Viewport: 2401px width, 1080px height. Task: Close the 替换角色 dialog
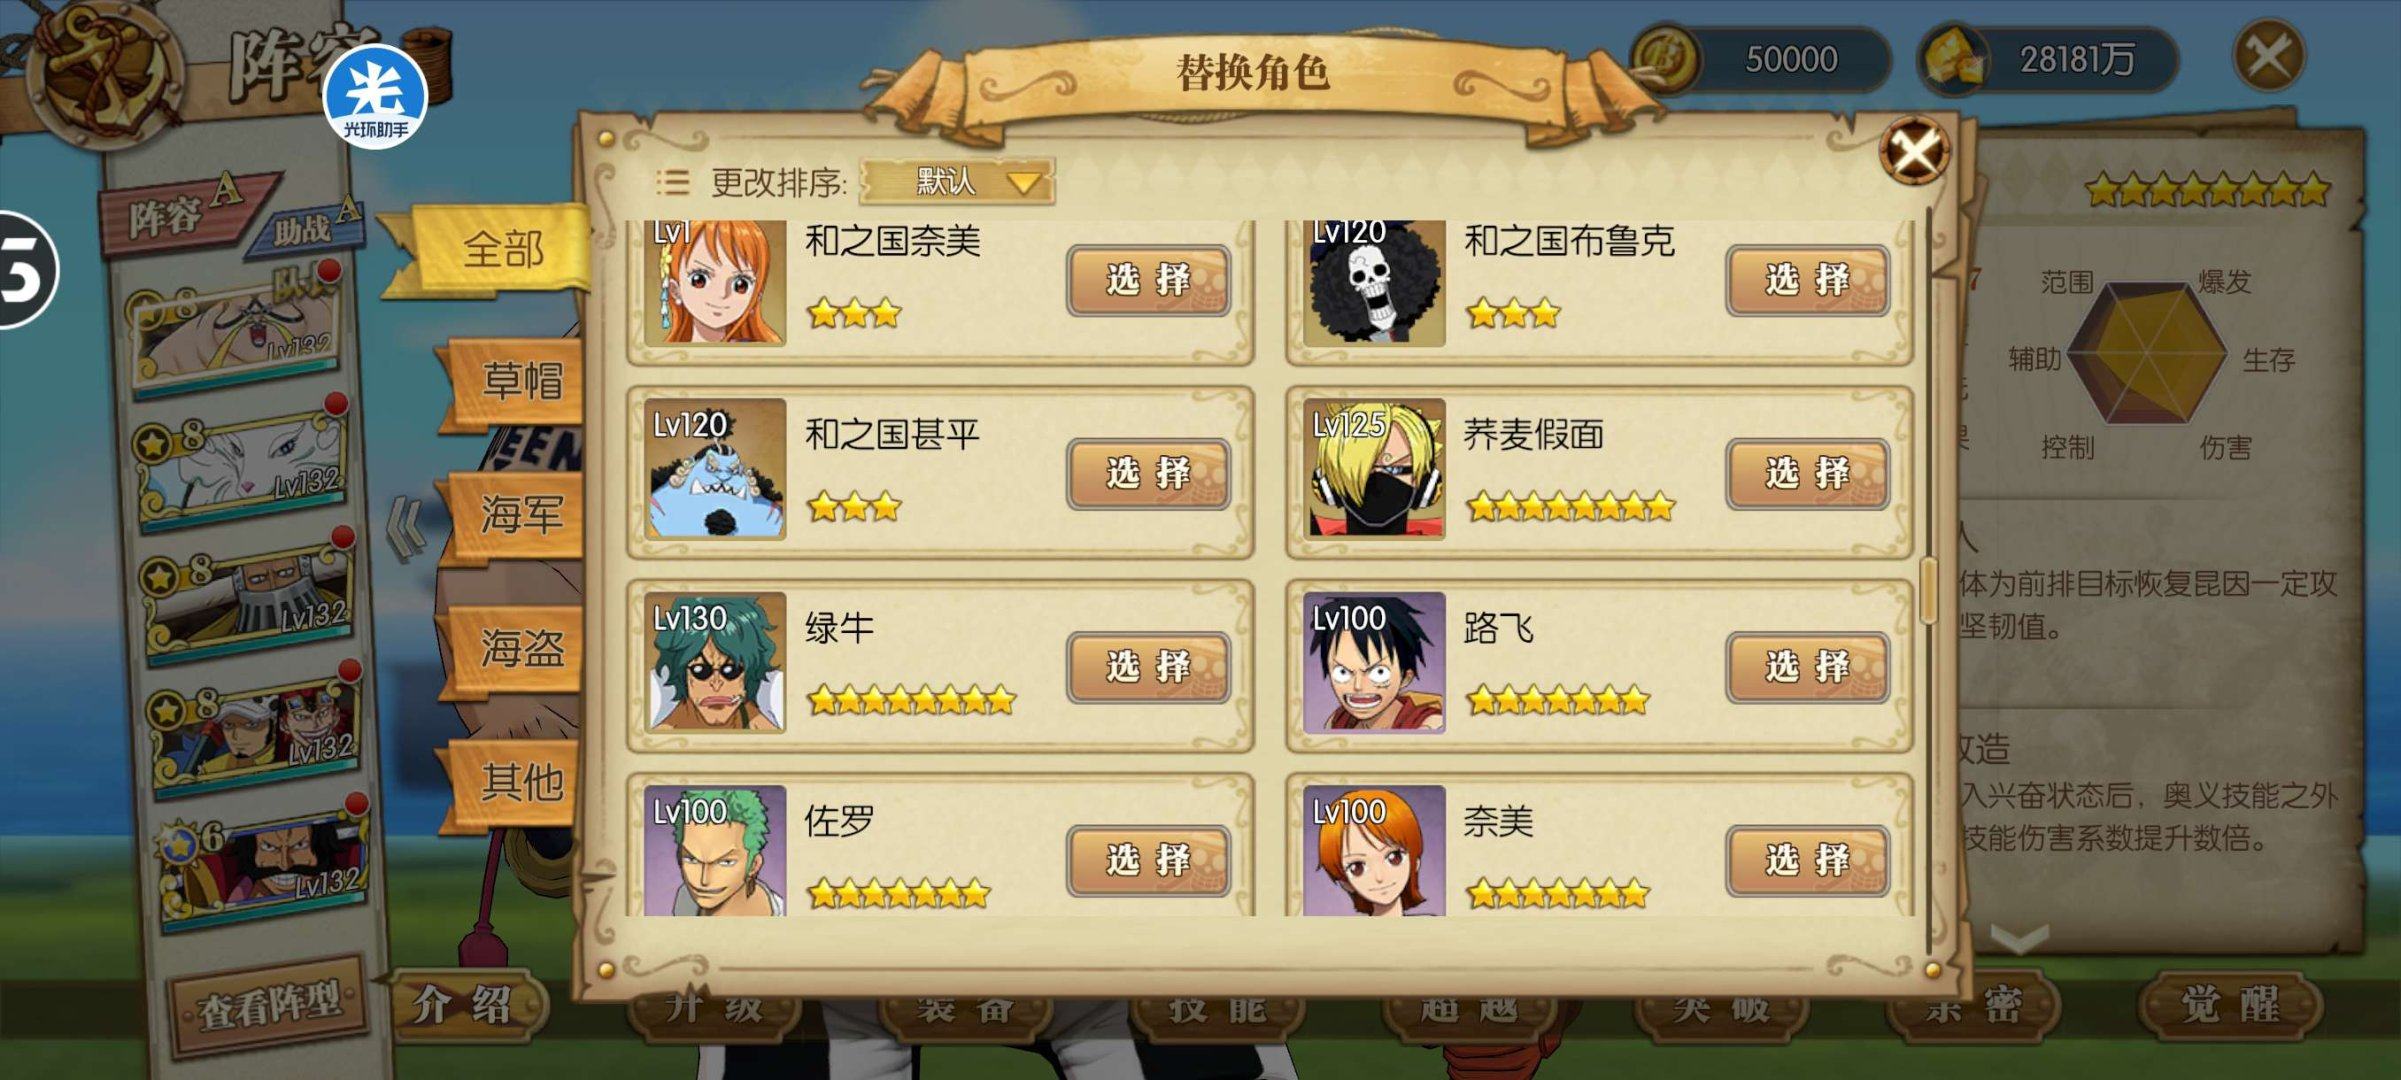(x=1914, y=151)
